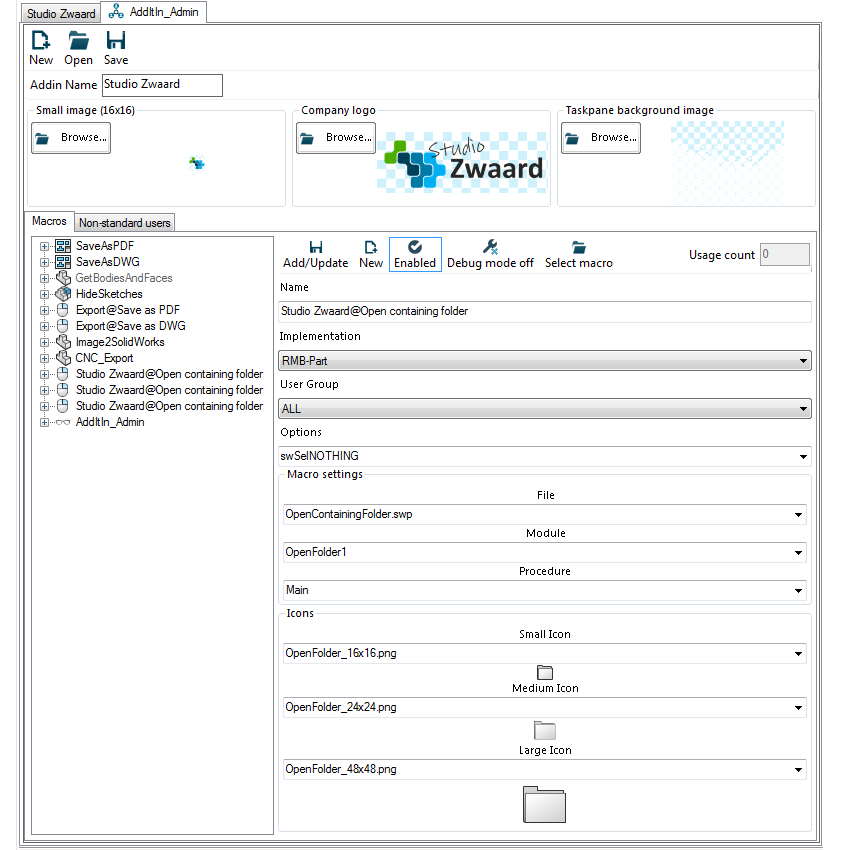
Task: Click the Image2SolidWorks row icon
Action: click(63, 342)
